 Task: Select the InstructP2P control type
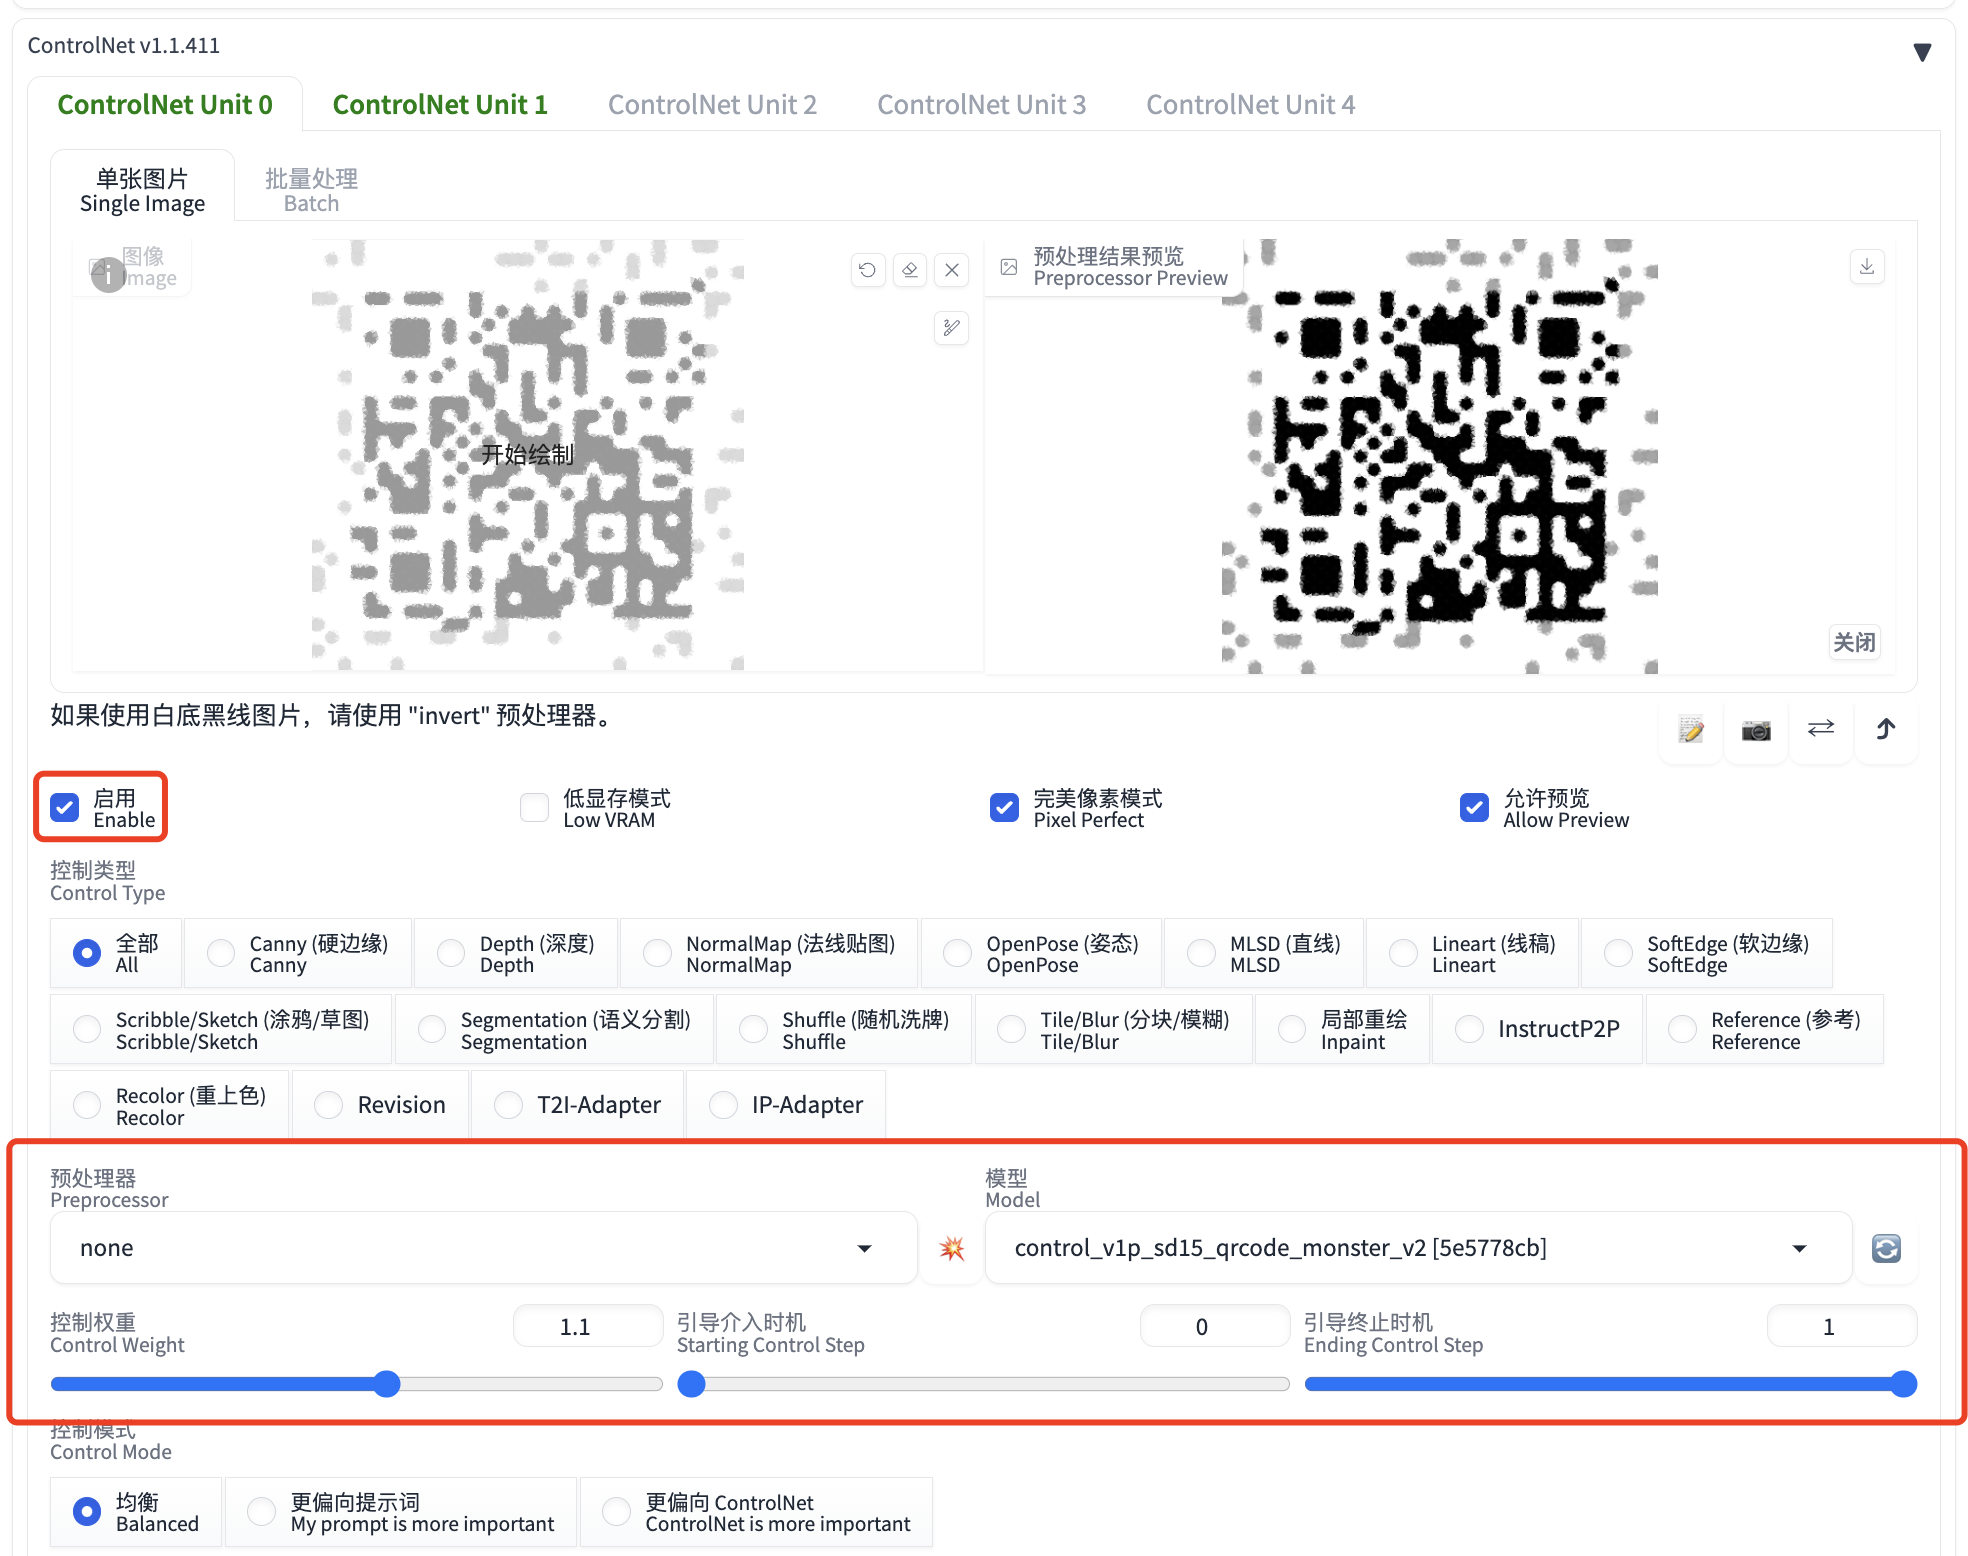pyautogui.click(x=1537, y=1029)
